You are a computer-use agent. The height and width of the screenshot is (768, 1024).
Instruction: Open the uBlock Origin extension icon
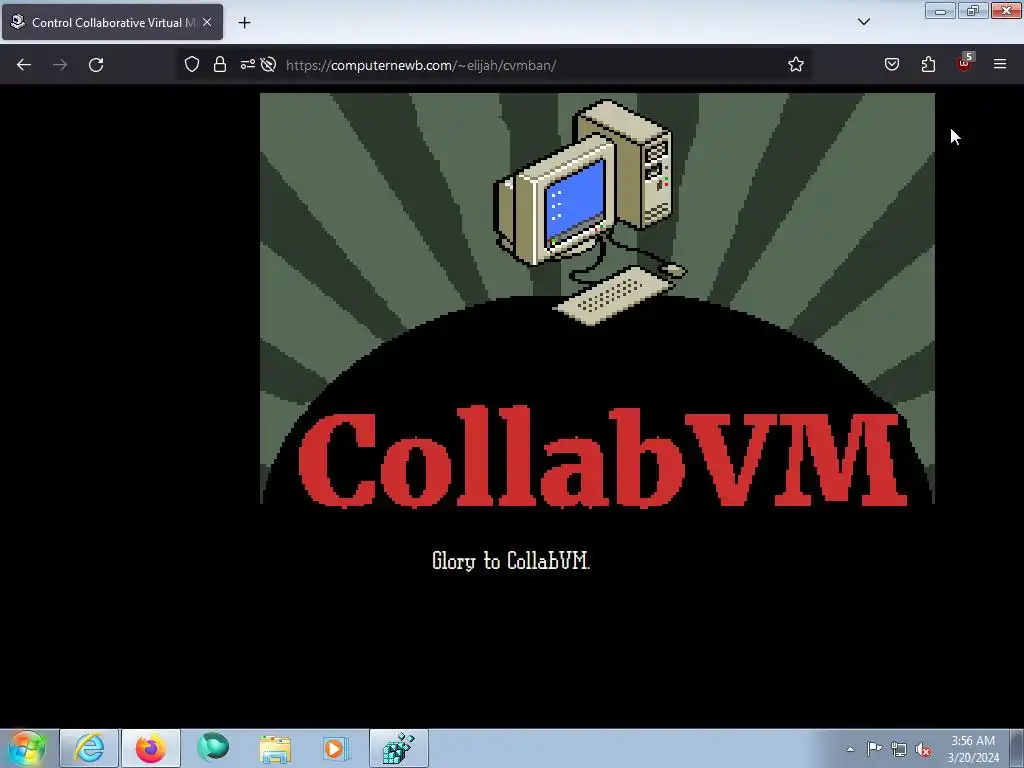965,62
